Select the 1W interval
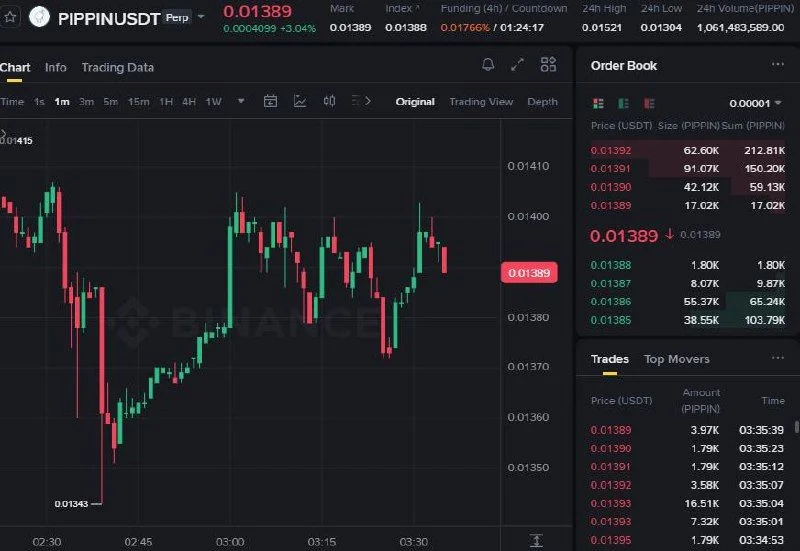 pyautogui.click(x=214, y=102)
